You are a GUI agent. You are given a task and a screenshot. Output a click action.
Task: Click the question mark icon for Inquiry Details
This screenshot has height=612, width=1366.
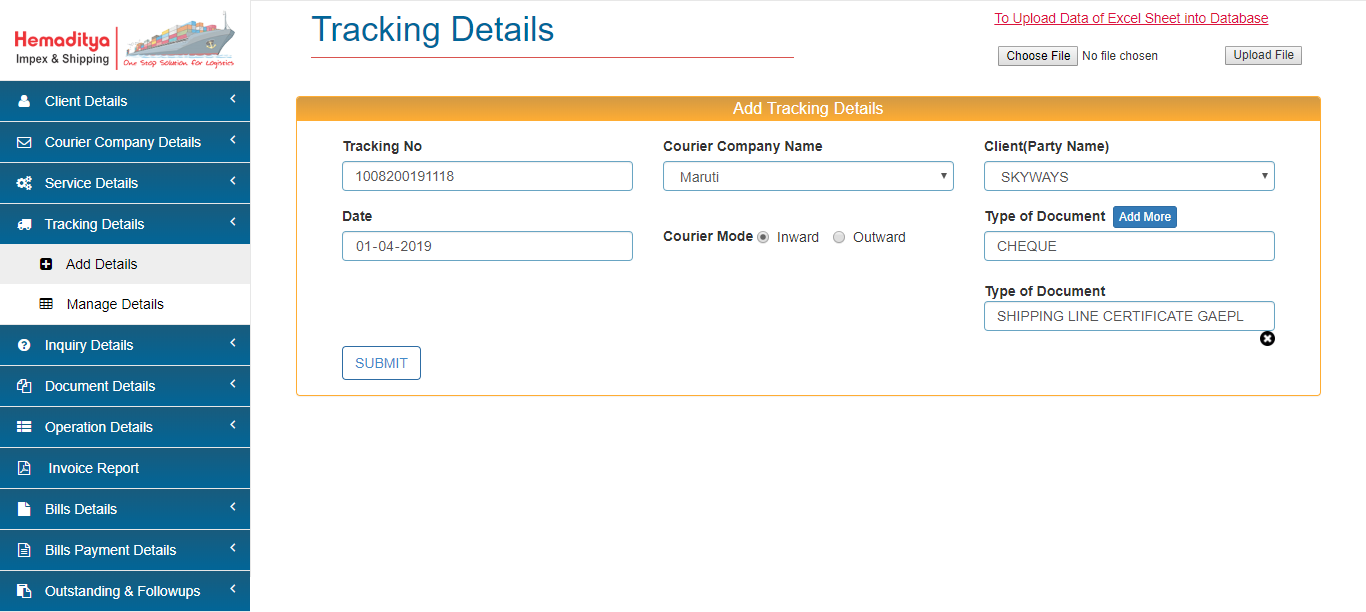click(24, 345)
